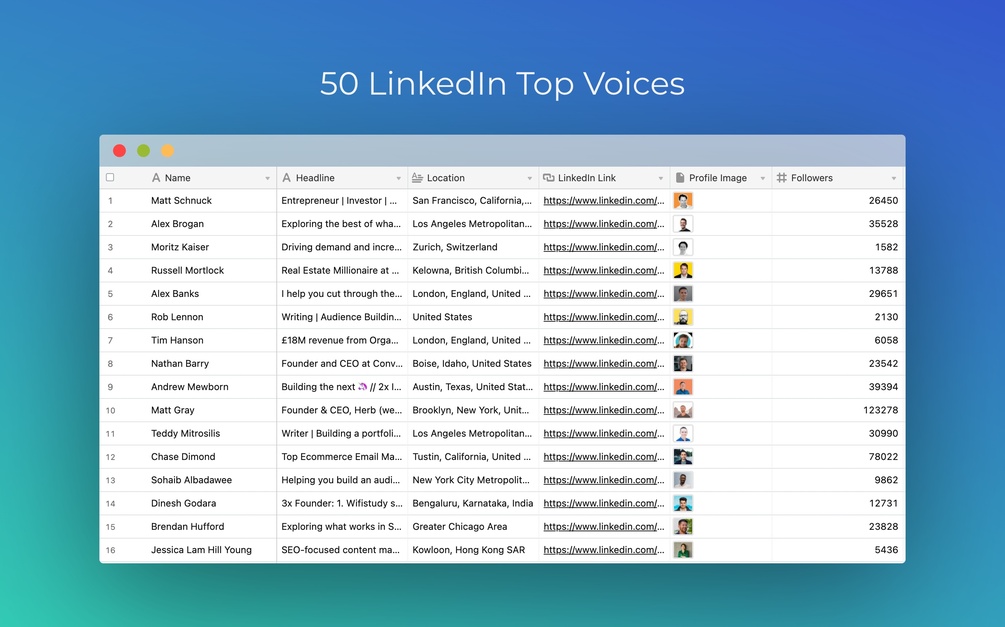1005x627 pixels.
Task: Click the red window button
Action: 119,151
